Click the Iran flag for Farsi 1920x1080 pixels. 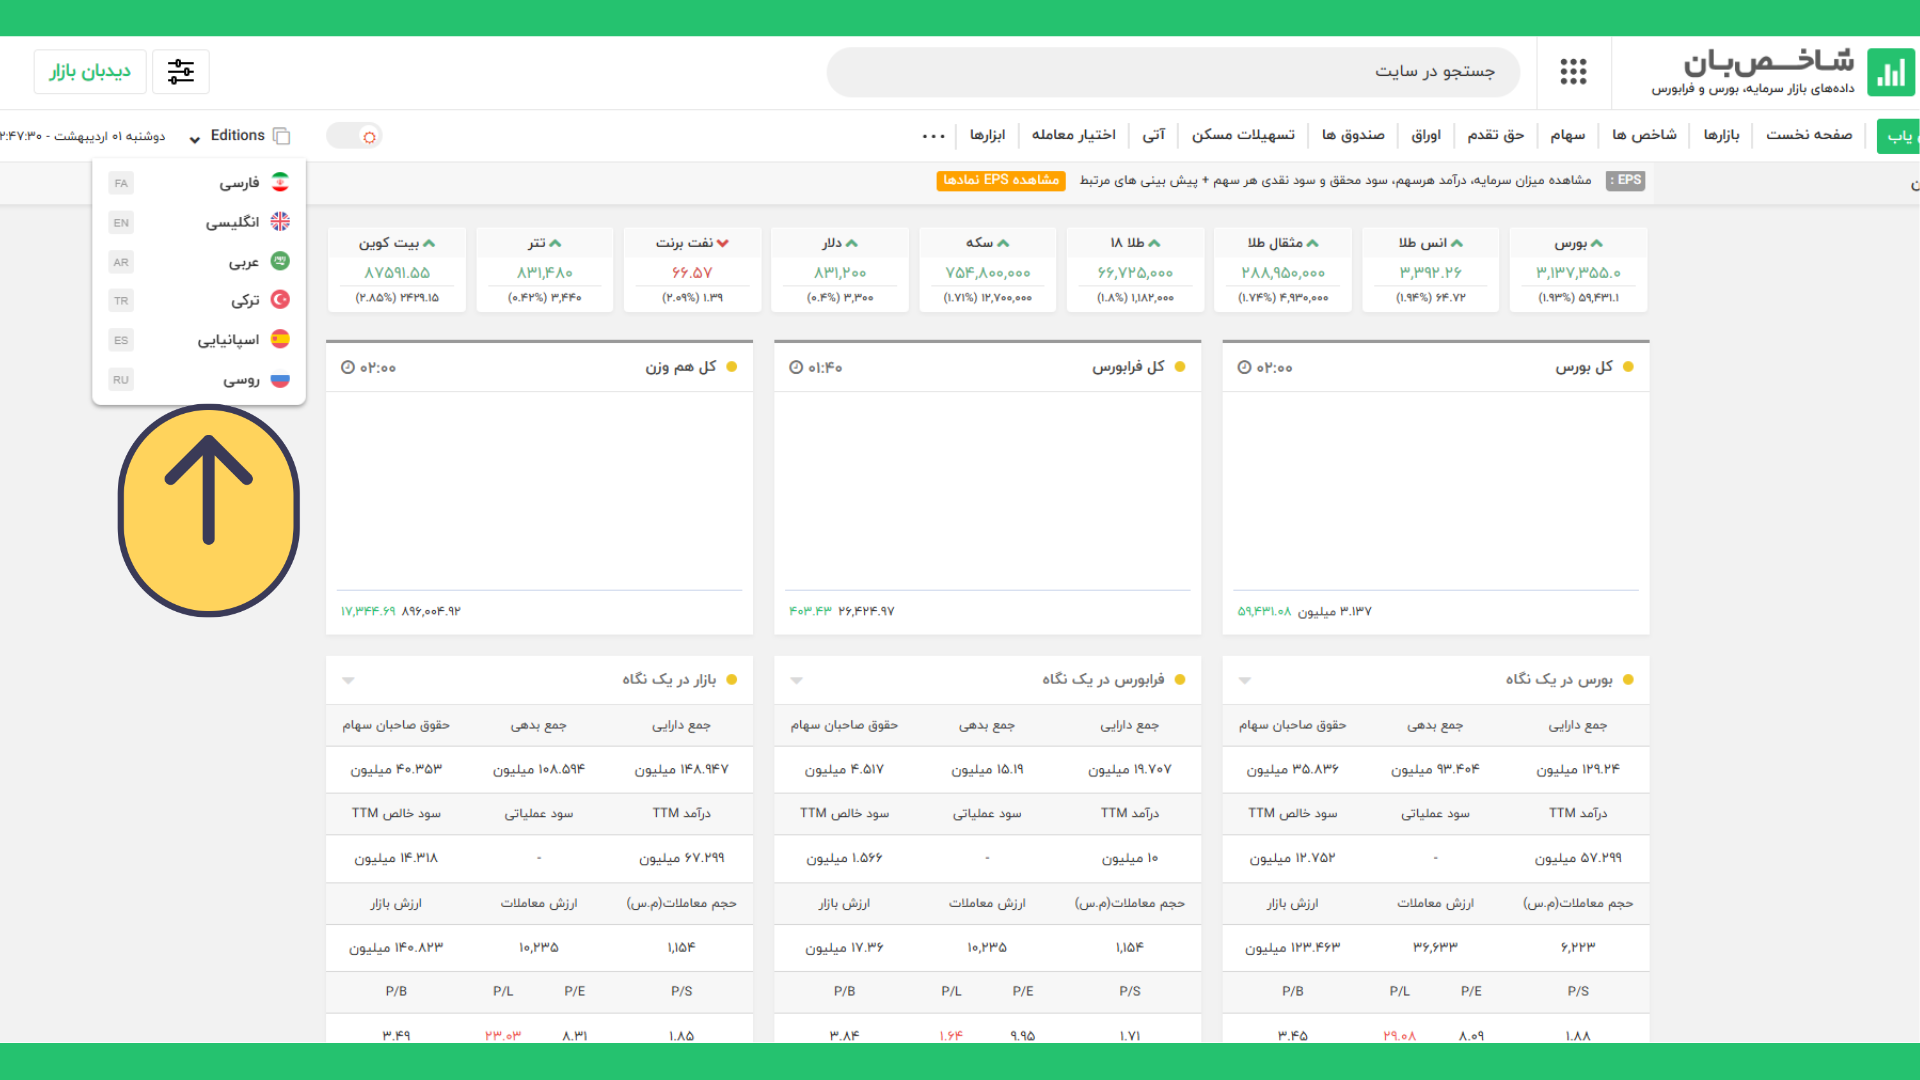click(280, 182)
